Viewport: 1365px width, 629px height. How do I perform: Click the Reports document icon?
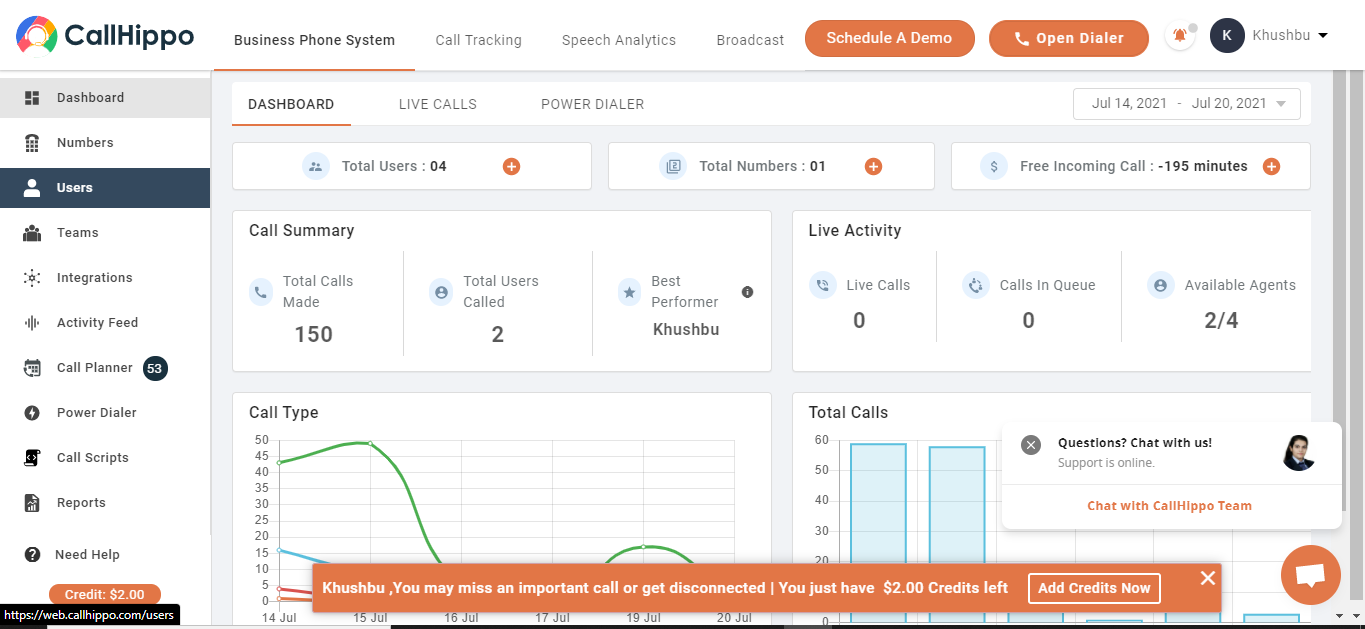coord(32,503)
